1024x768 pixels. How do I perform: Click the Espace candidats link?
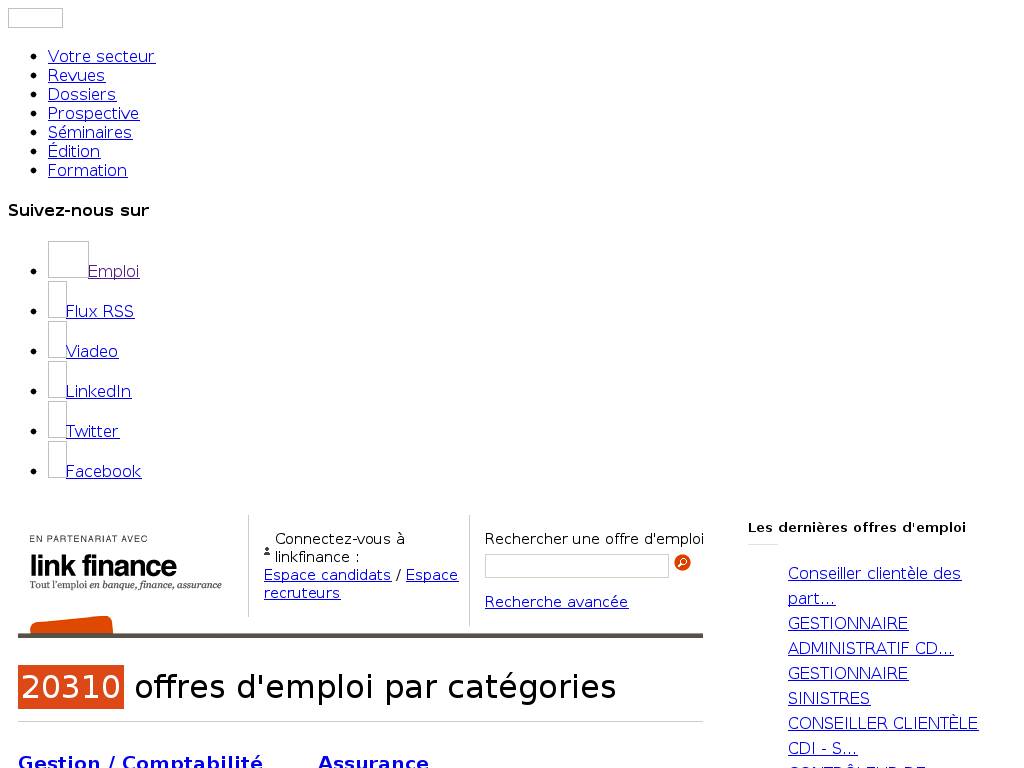pyautogui.click(x=327, y=575)
